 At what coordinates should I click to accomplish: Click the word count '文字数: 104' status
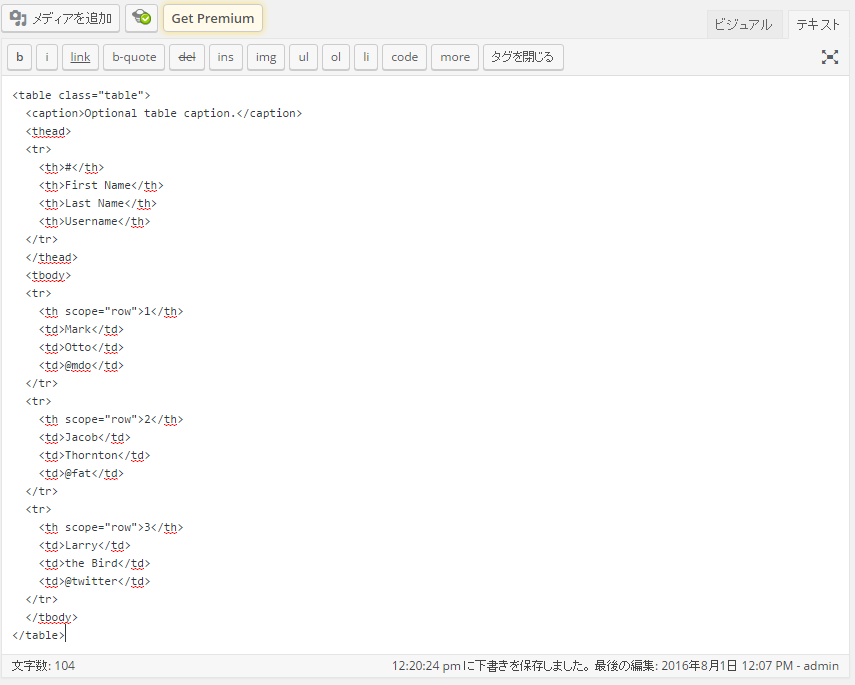click(43, 666)
